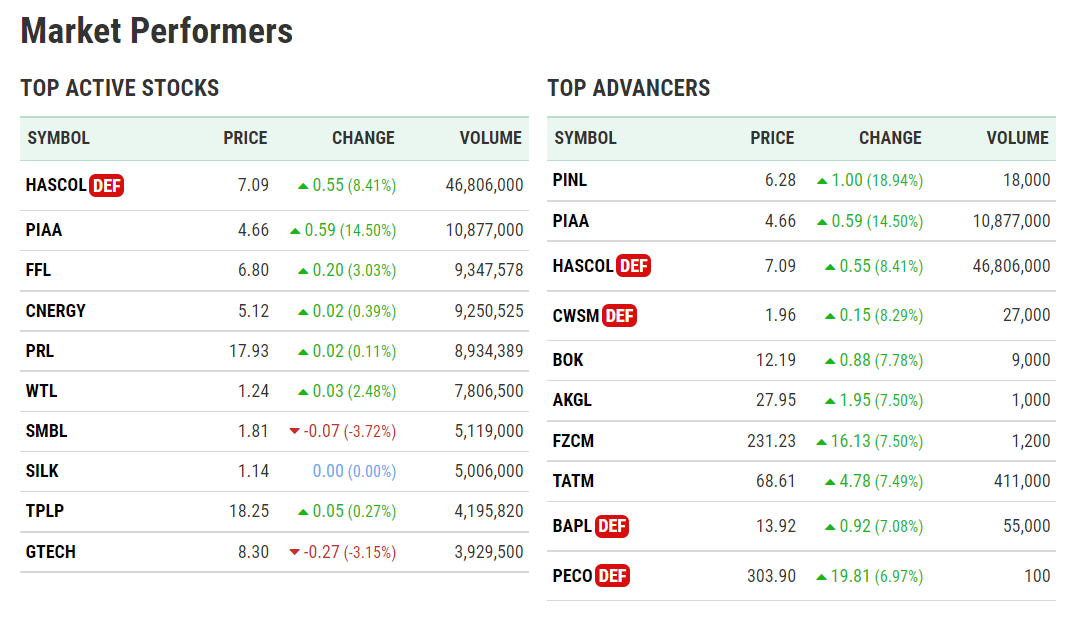Click the DEF badge next to CWSM
The width and height of the screenshot is (1065, 618).
pyautogui.click(x=620, y=316)
